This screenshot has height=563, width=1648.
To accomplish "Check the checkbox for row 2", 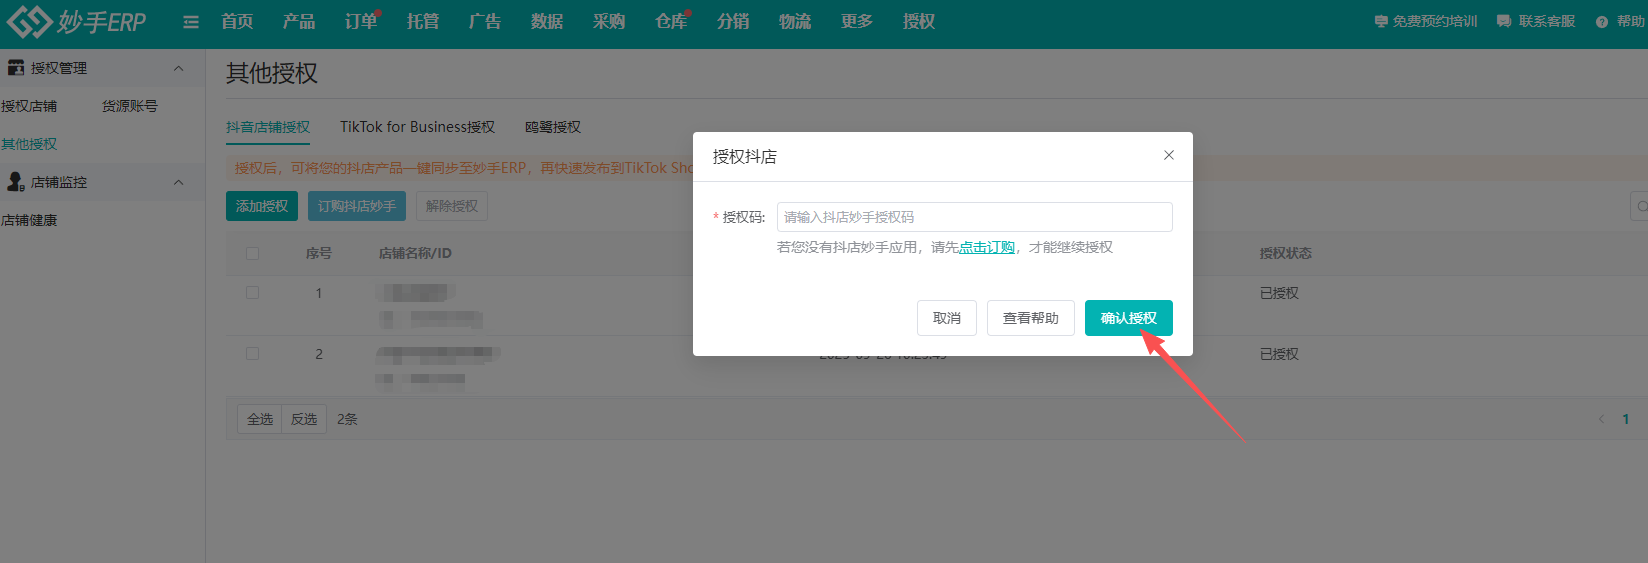I will (x=252, y=354).
